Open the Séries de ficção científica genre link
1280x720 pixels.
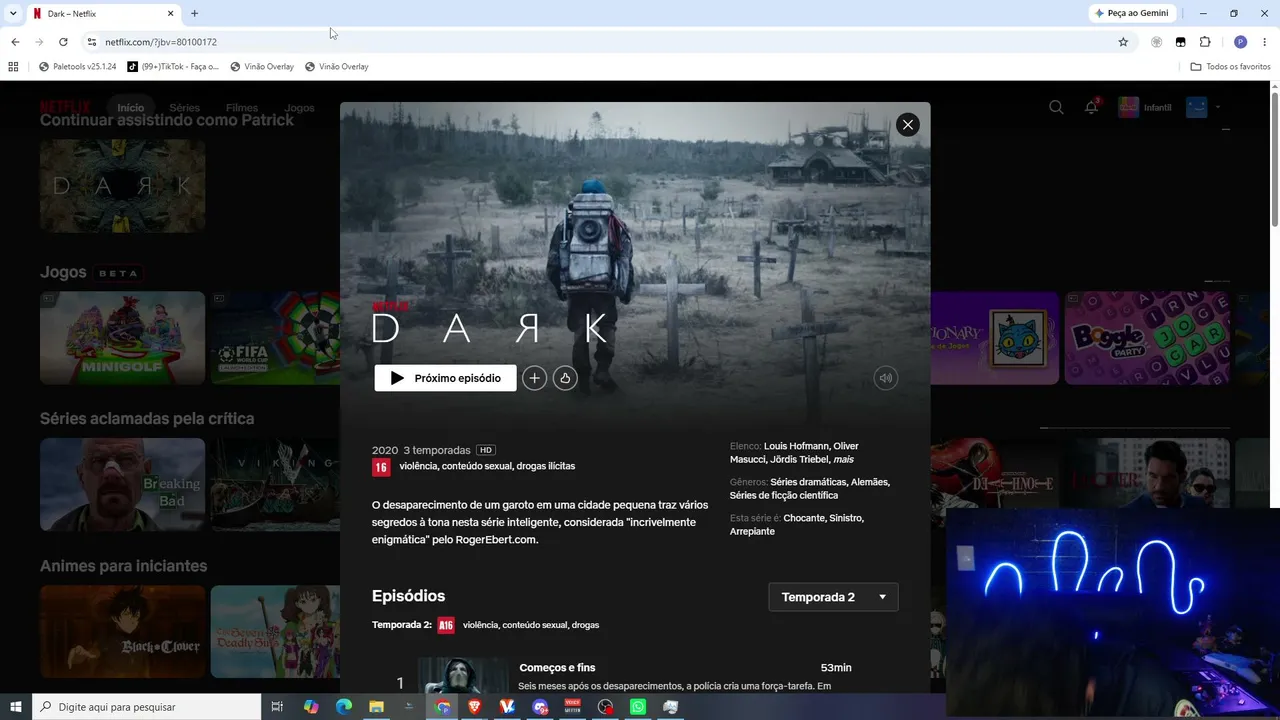(x=784, y=495)
